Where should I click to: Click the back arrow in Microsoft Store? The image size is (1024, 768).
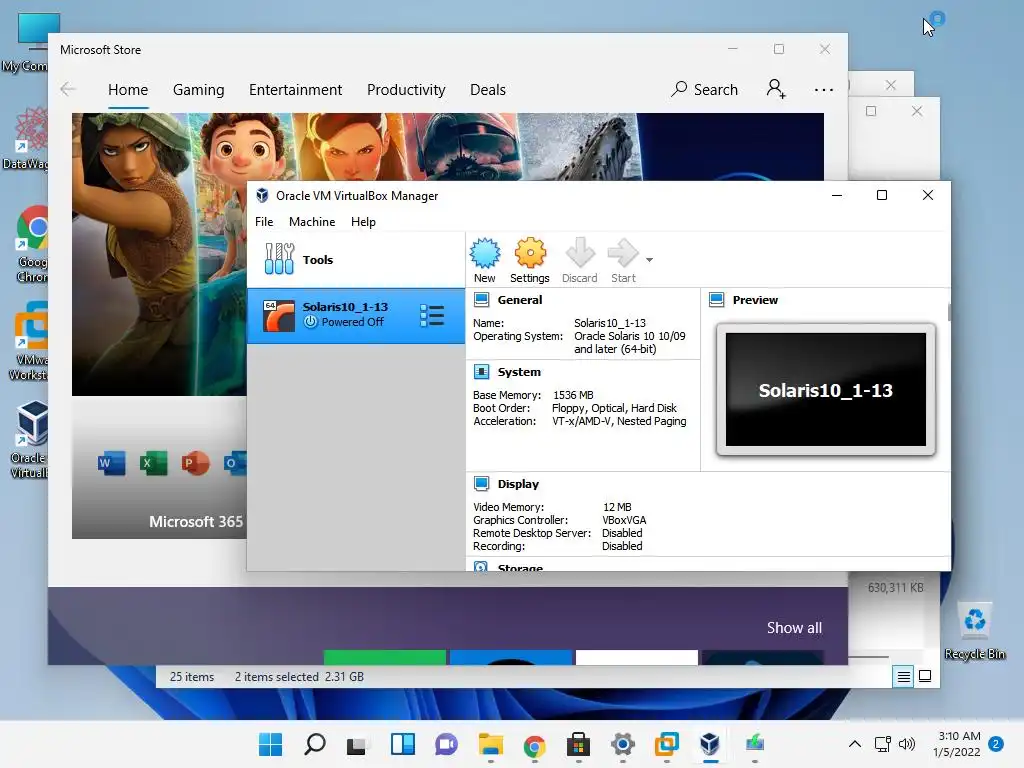point(68,89)
